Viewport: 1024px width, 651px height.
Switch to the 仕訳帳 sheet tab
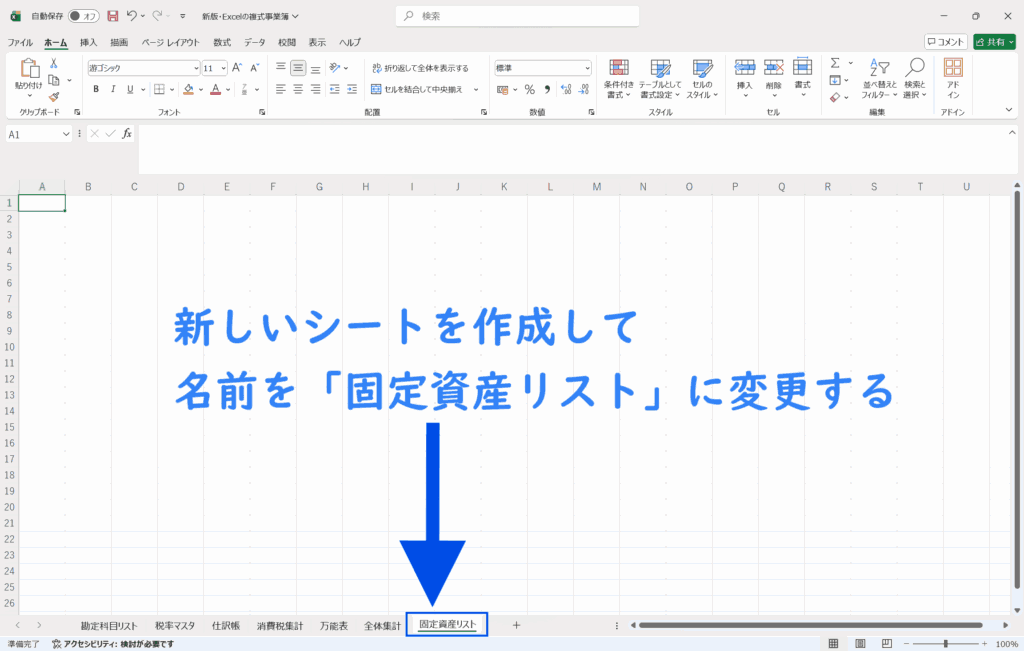pyautogui.click(x=225, y=625)
